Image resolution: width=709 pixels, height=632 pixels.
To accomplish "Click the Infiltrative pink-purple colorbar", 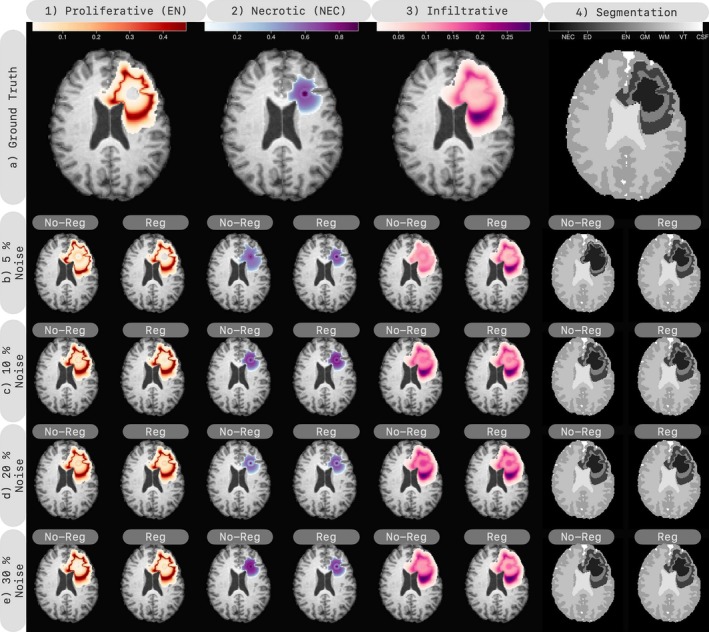I will tap(454, 27).
